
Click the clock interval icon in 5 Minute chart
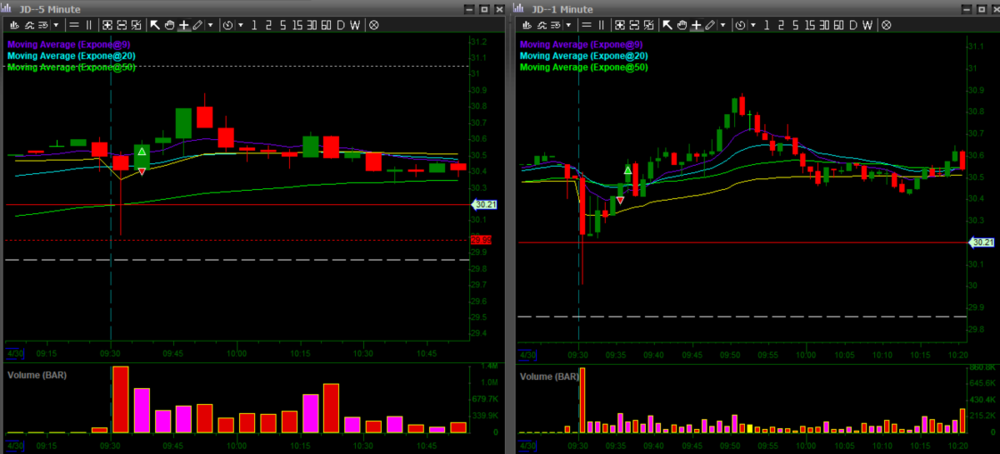(x=227, y=24)
